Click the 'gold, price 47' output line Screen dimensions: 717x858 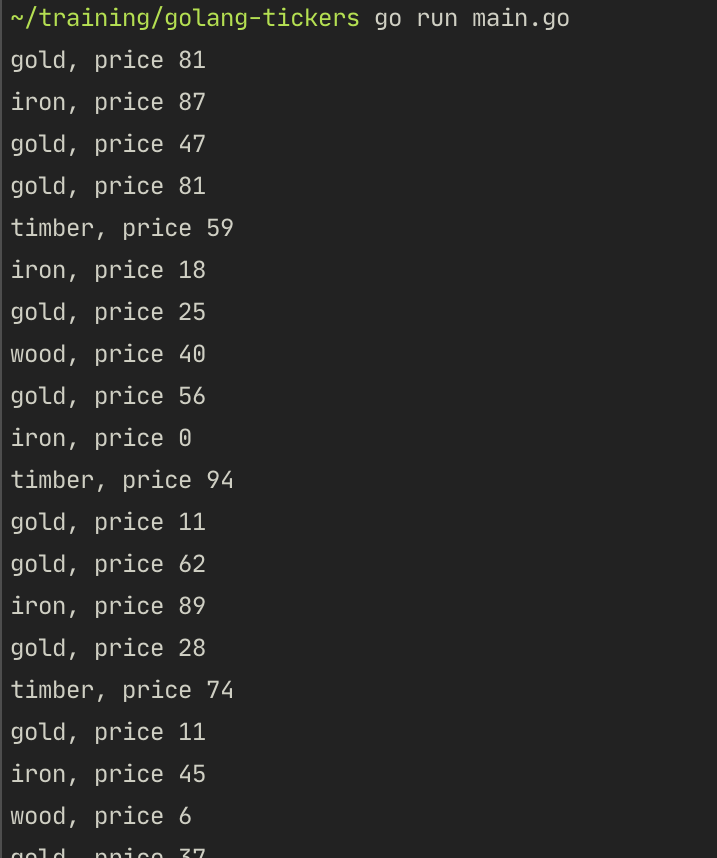click(x=108, y=145)
